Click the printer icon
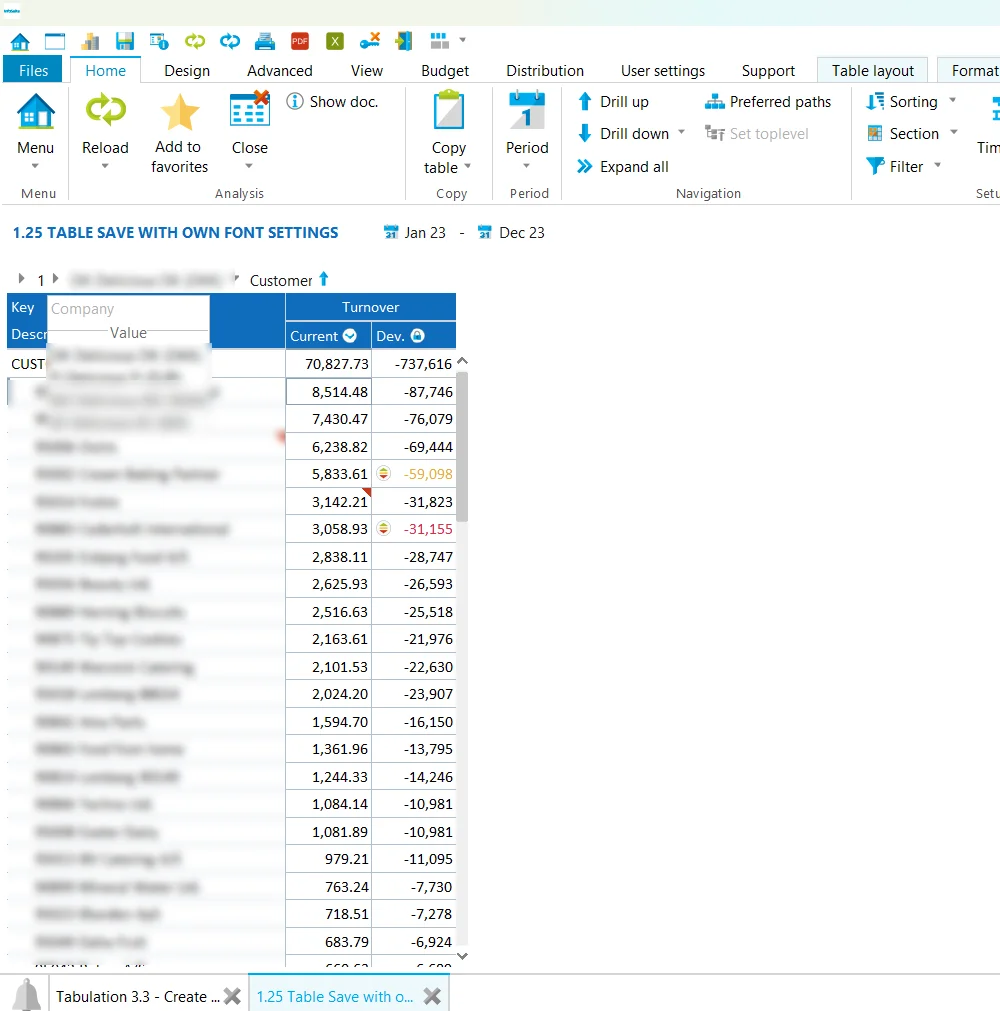The width and height of the screenshot is (1000, 1011). tap(264, 41)
